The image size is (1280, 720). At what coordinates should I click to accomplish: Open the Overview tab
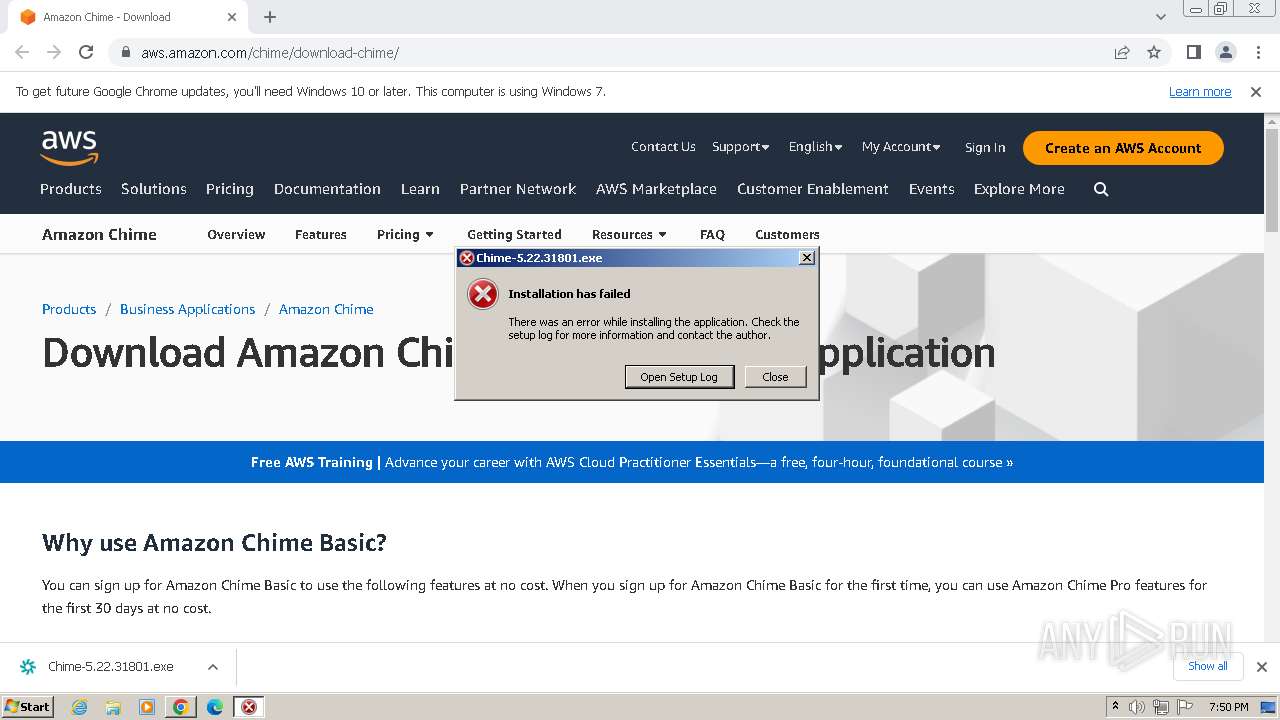(236, 235)
